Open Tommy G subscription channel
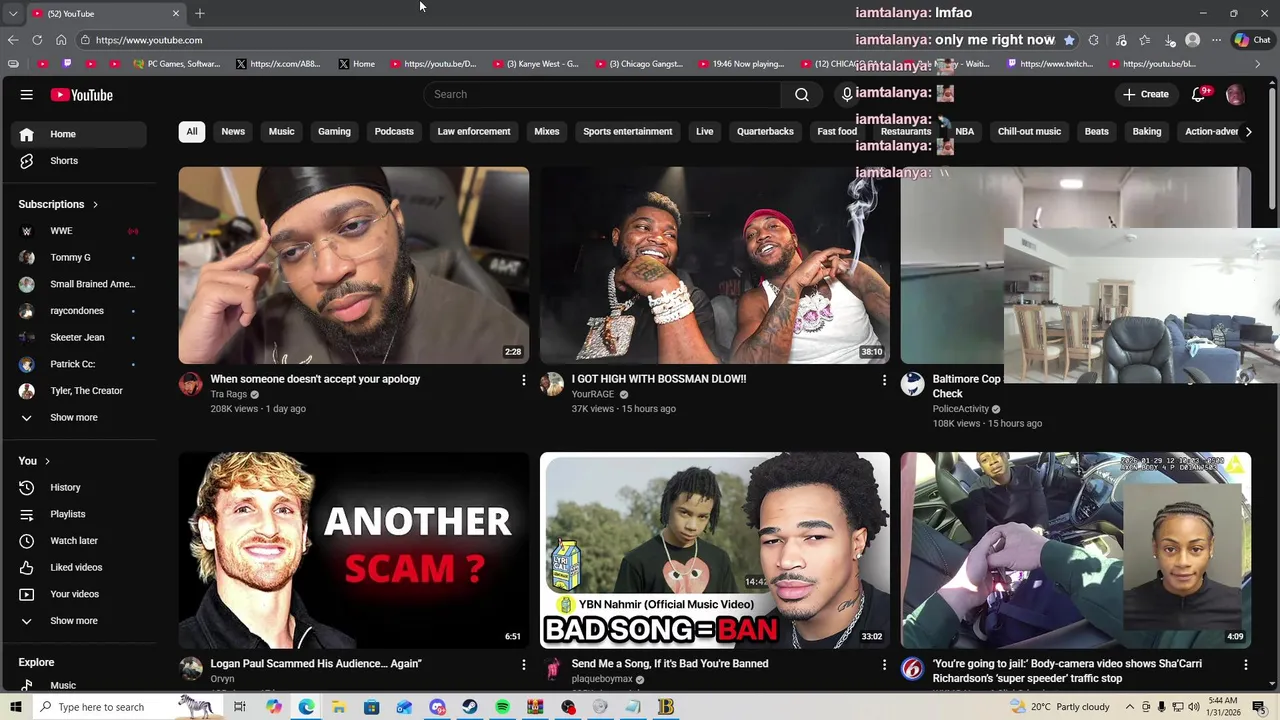The width and height of the screenshot is (1280, 720). pos(77,258)
